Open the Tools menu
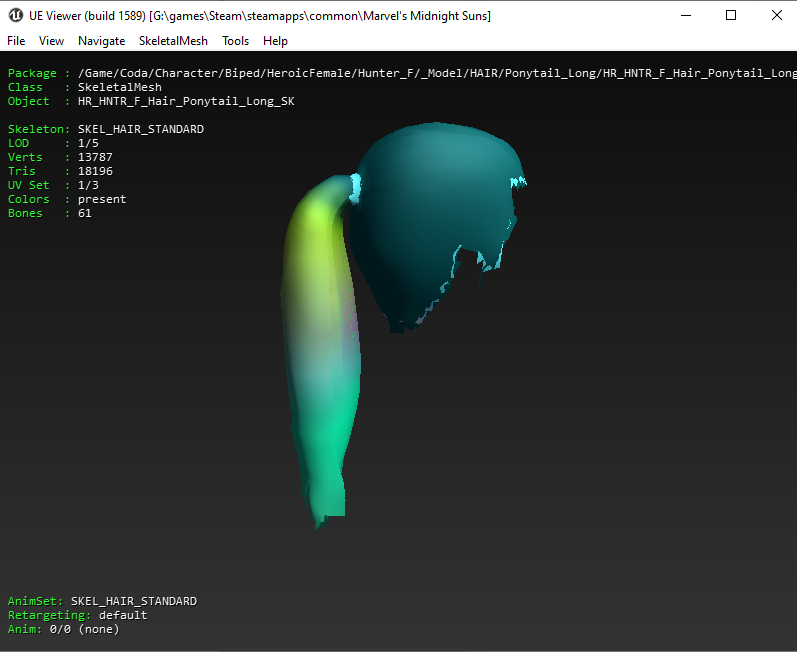The width and height of the screenshot is (797, 655). pos(235,41)
